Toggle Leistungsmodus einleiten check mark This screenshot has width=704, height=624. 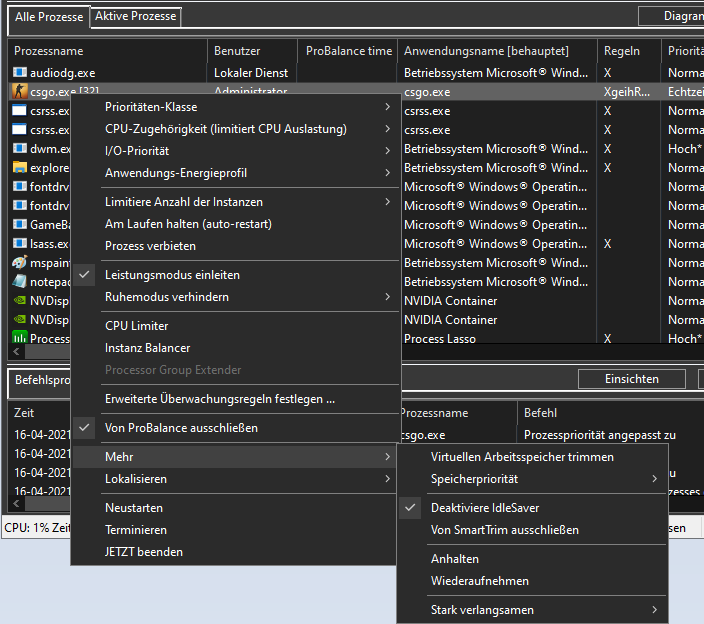click(84, 274)
